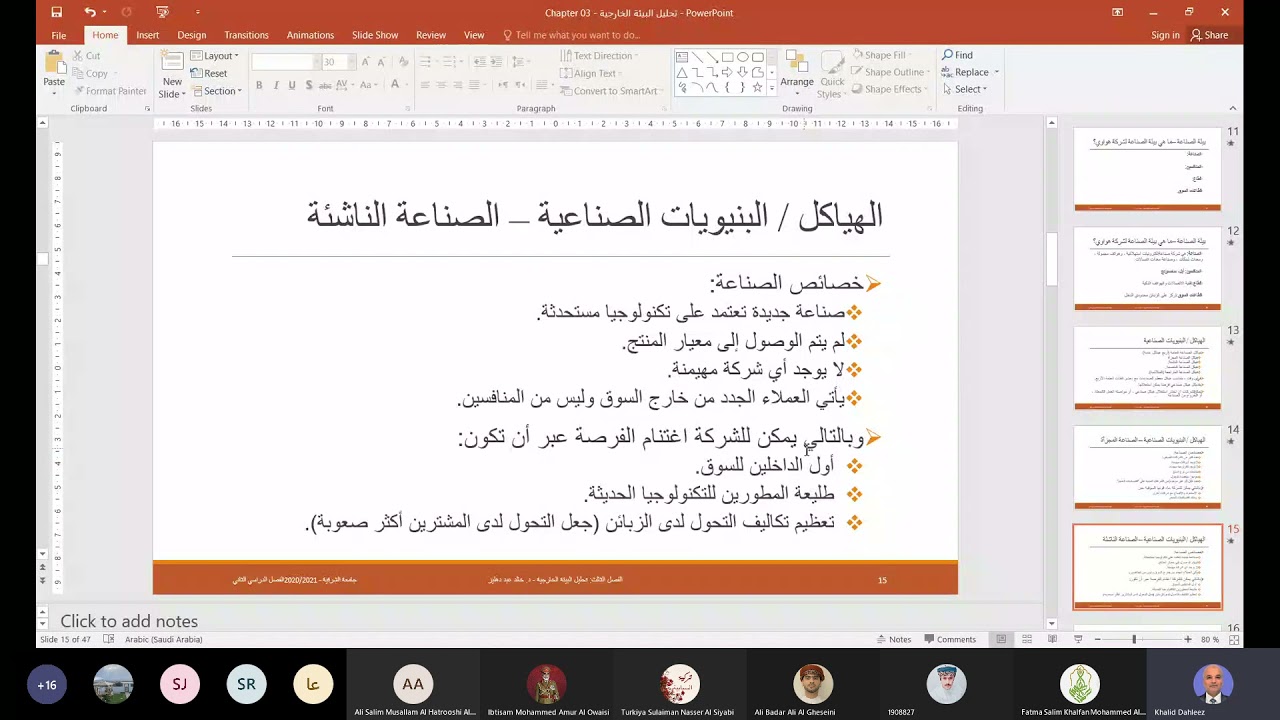Justify the text

point(474,86)
